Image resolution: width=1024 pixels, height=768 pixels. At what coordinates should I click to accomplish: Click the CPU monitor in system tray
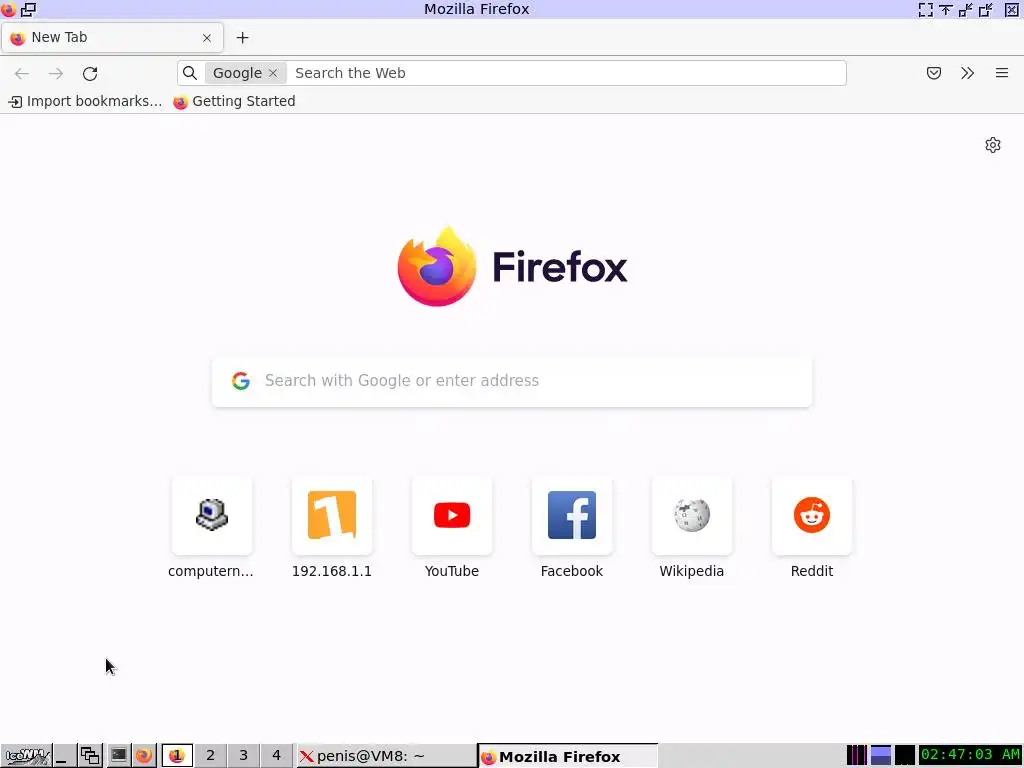856,755
